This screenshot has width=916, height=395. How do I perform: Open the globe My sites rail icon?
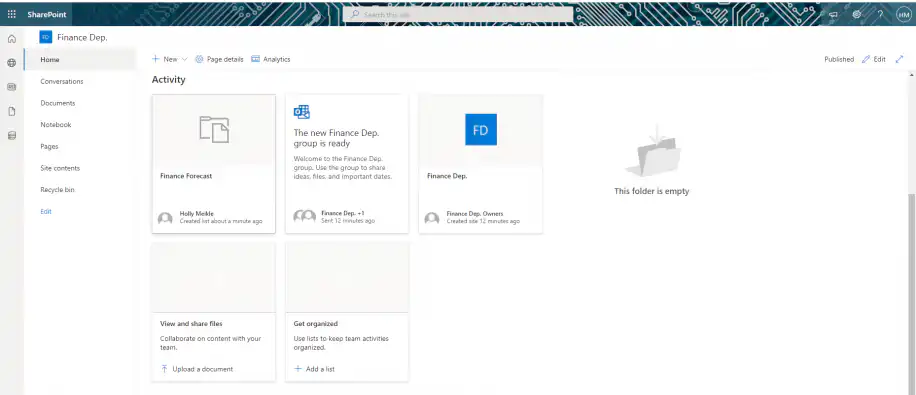[12, 63]
